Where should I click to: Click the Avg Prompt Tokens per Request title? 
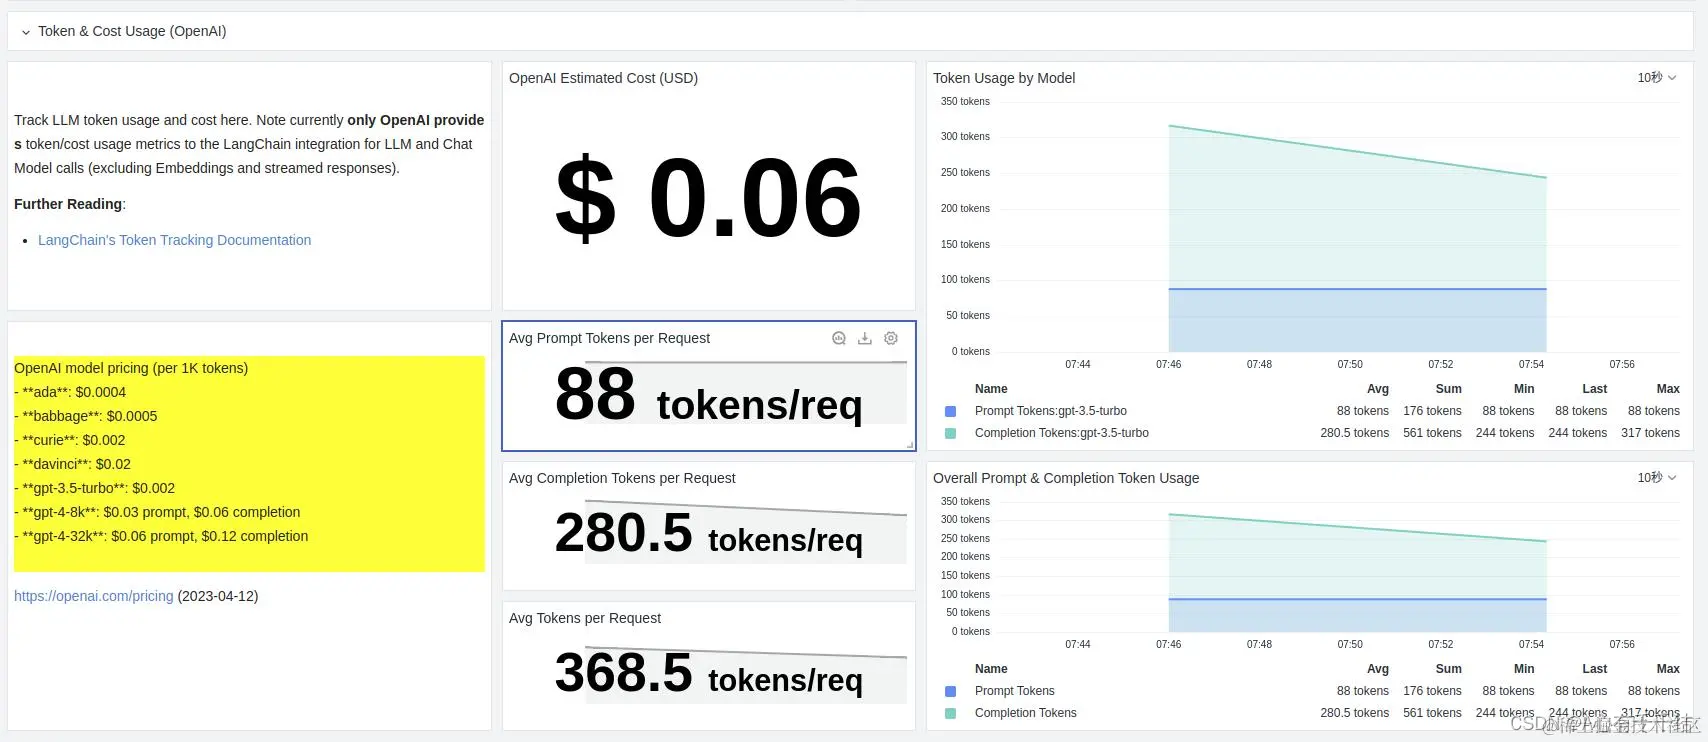tap(609, 338)
